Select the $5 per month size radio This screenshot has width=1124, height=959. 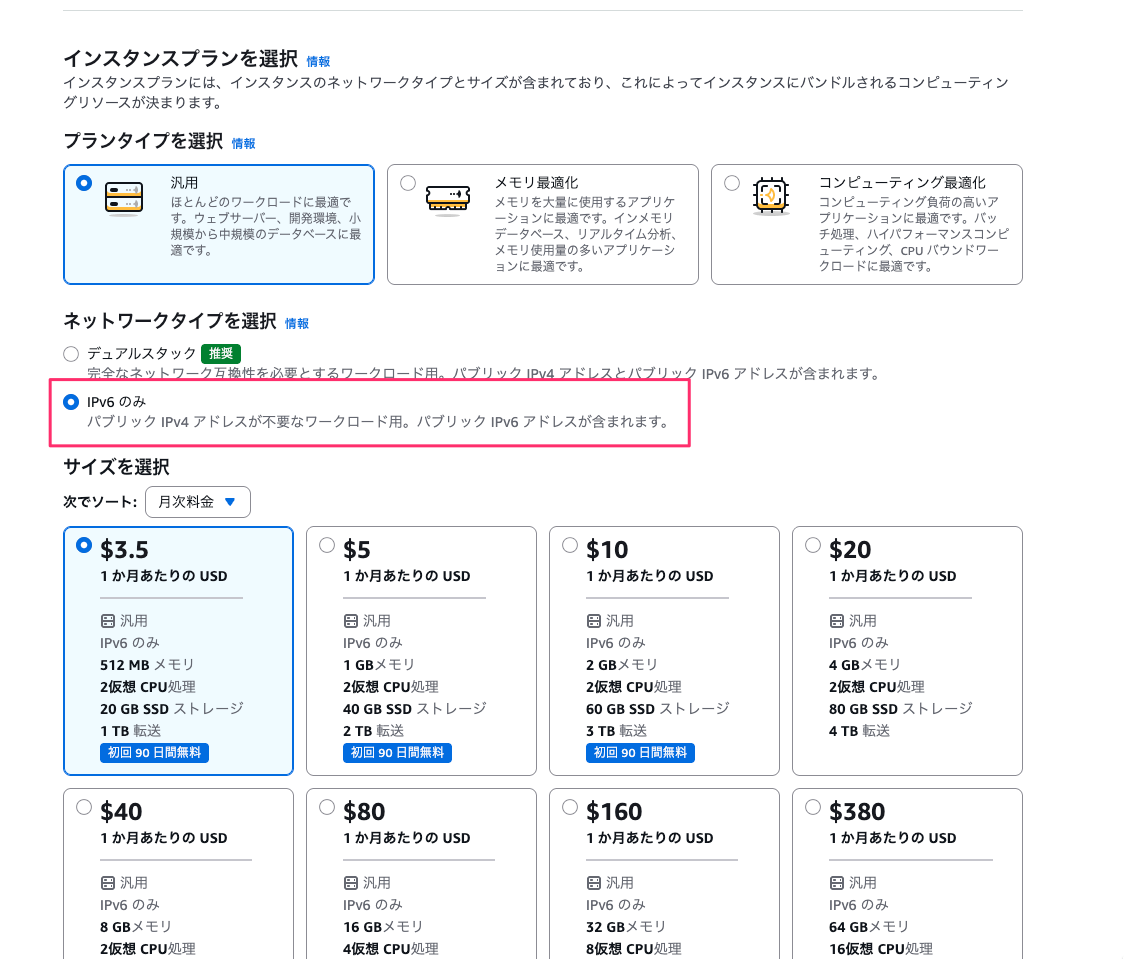(327, 545)
